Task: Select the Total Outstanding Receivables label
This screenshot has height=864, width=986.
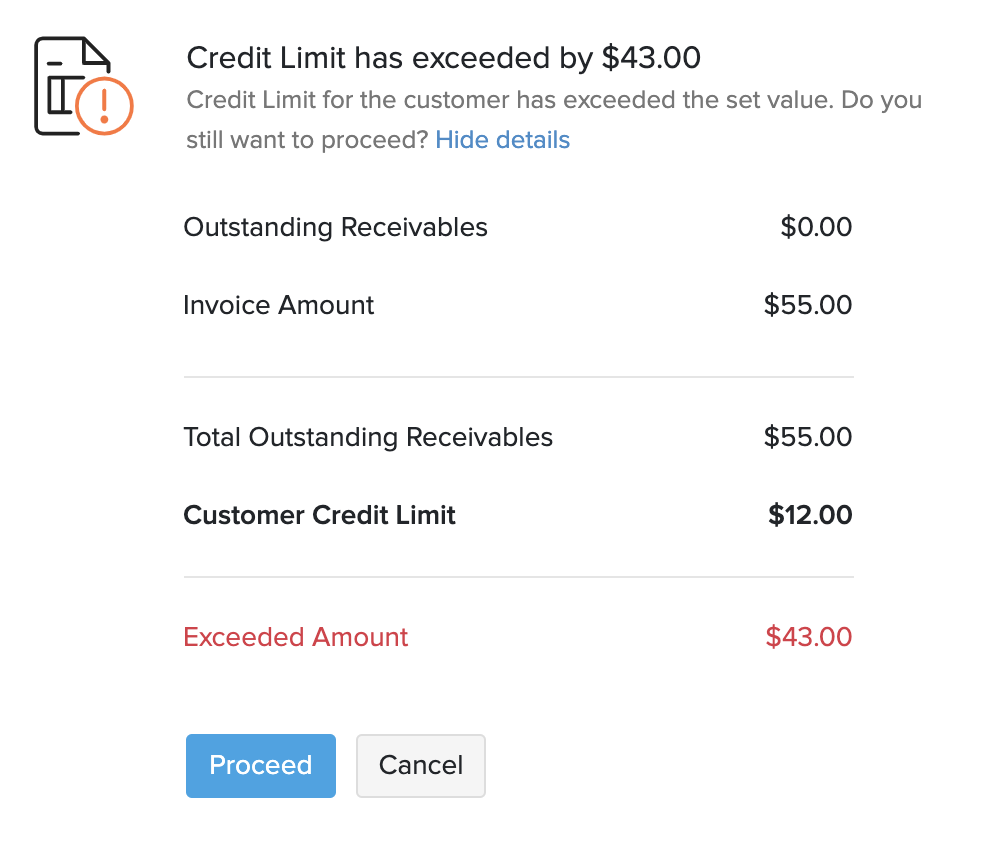Action: coord(368,437)
